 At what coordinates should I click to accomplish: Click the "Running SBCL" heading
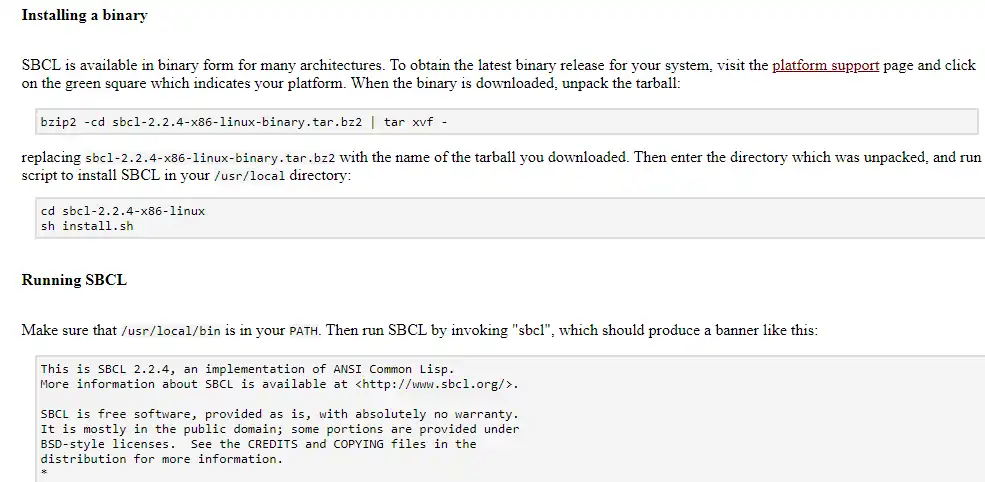click(74, 280)
